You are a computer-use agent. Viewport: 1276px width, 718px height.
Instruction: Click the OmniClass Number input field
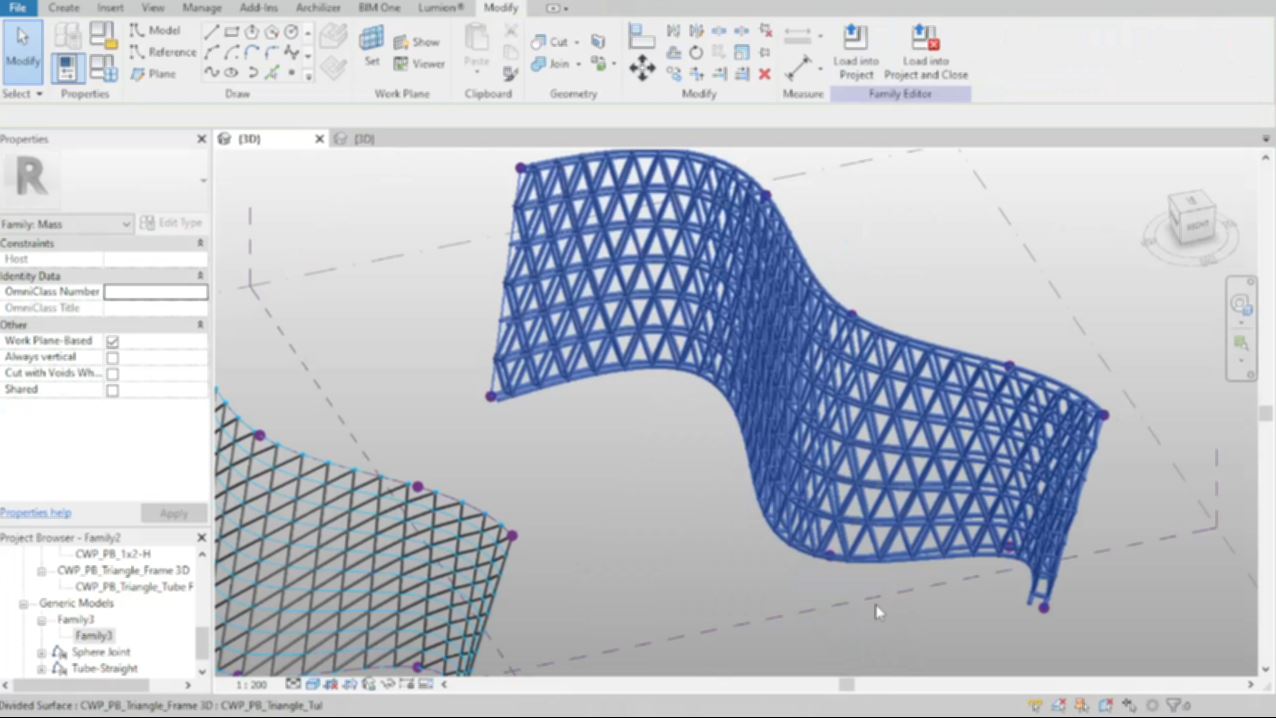point(155,292)
